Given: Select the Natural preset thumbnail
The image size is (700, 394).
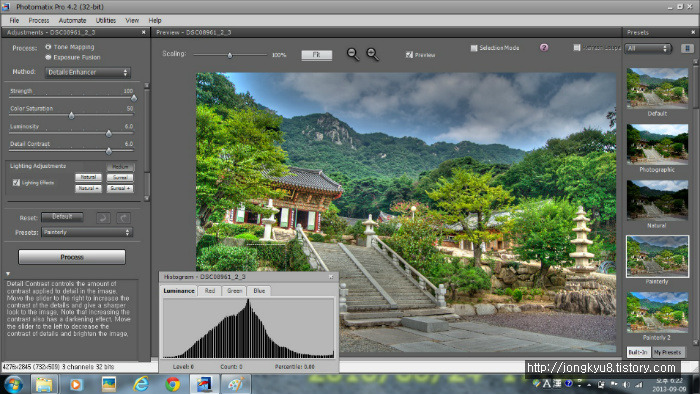Looking at the screenshot, I should pos(657,200).
